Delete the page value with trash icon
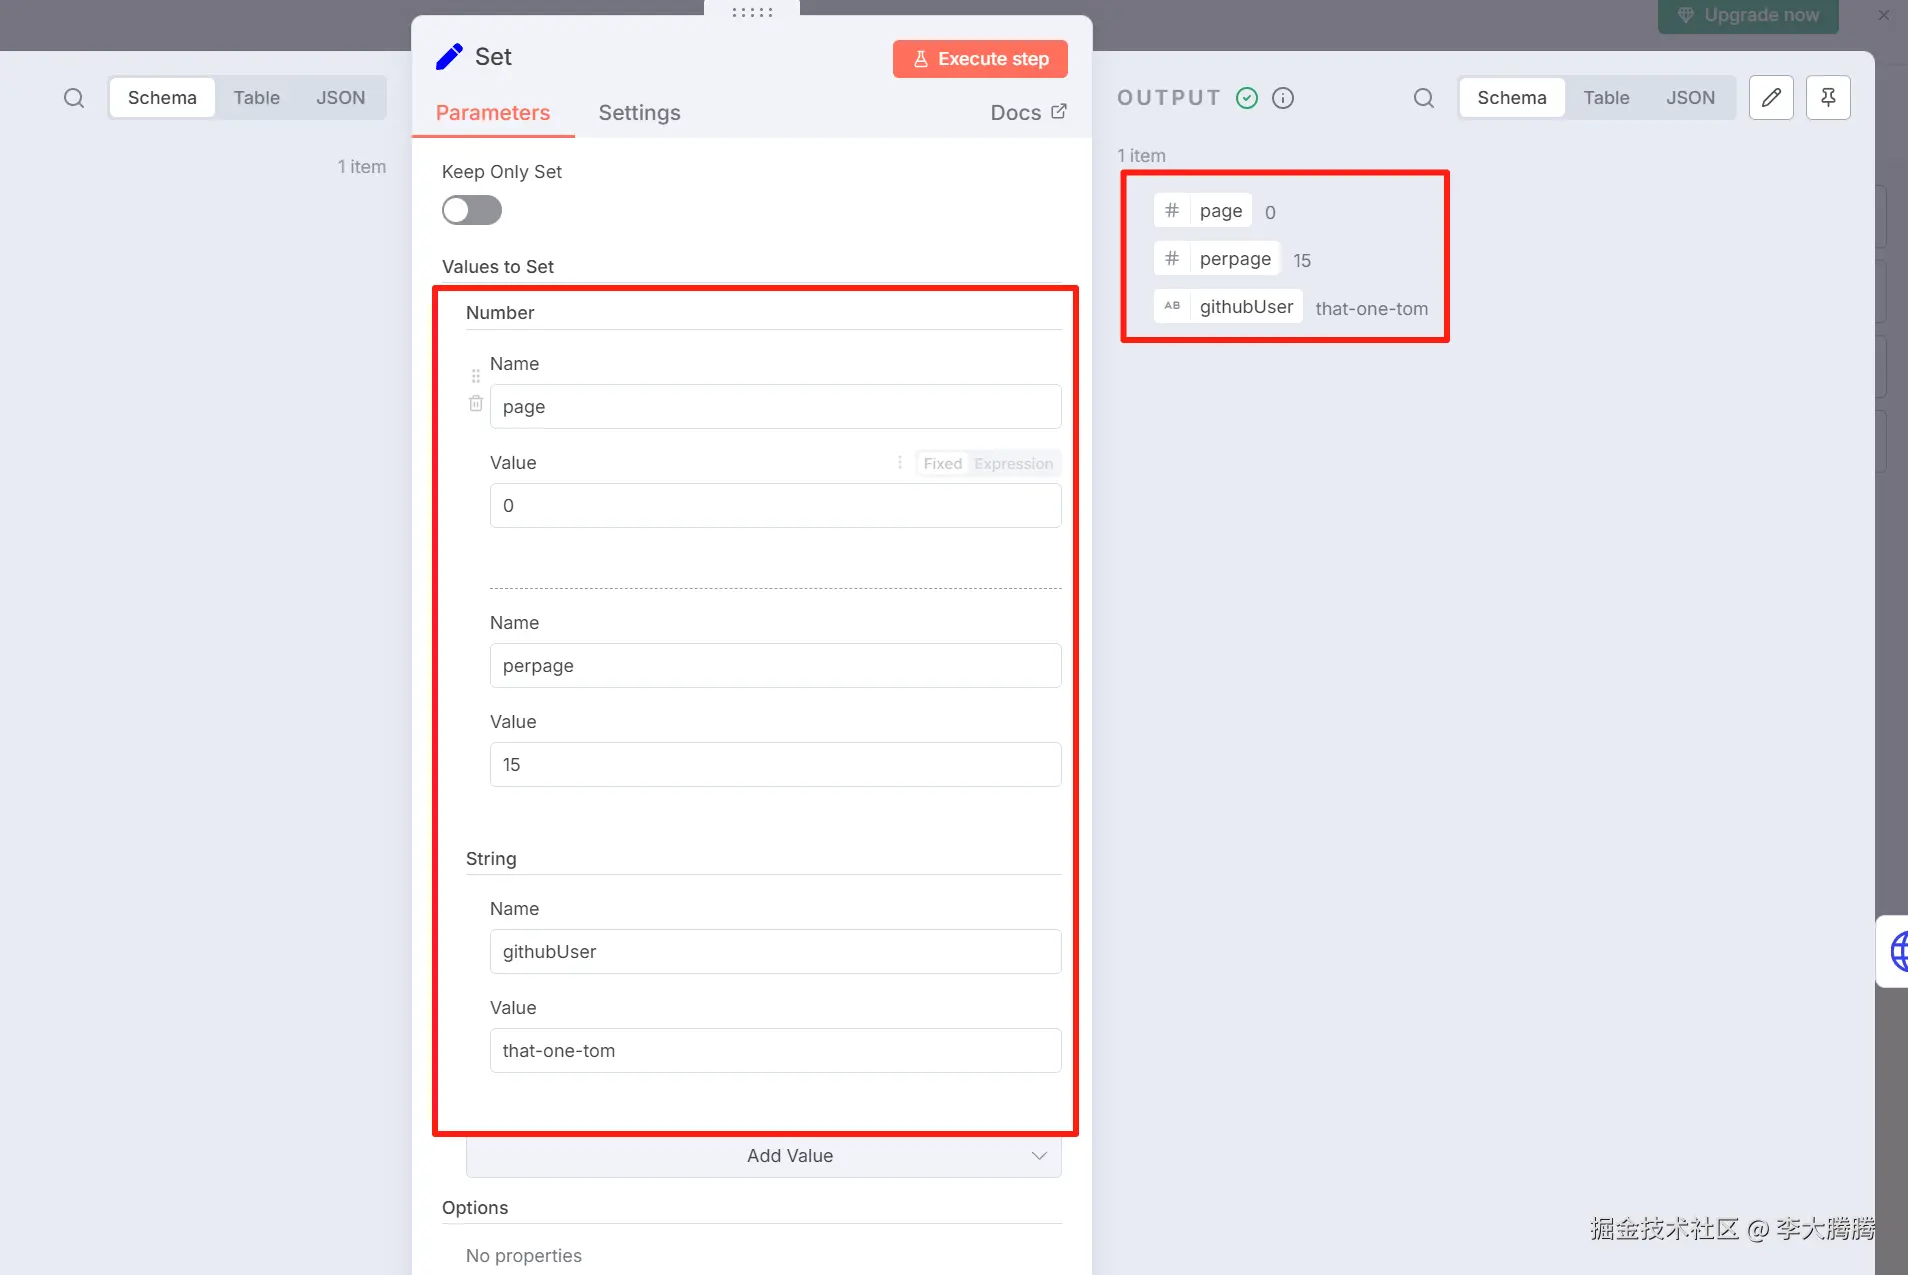Viewport: 1908px width, 1275px height. [476, 404]
